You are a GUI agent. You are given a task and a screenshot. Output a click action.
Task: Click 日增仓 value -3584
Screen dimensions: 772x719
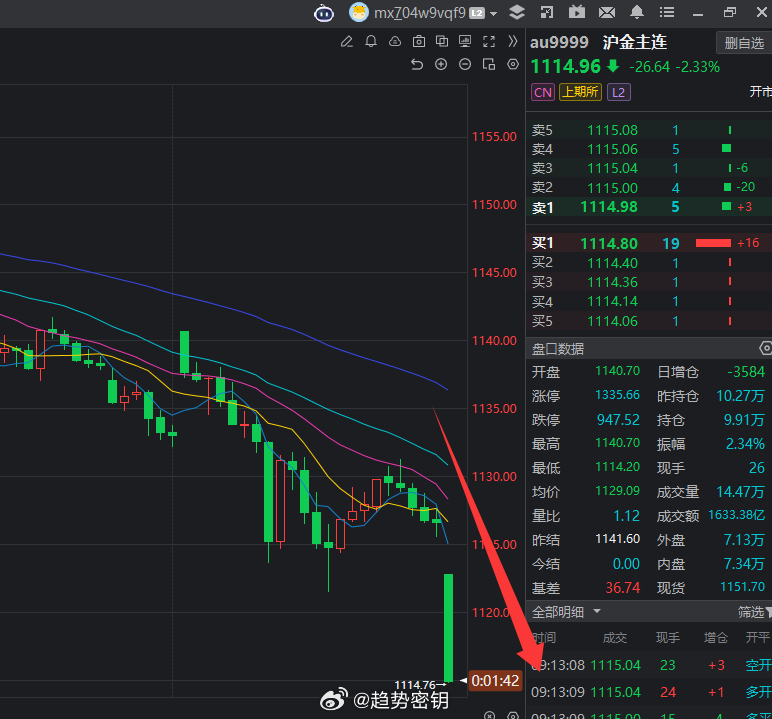[746, 372]
